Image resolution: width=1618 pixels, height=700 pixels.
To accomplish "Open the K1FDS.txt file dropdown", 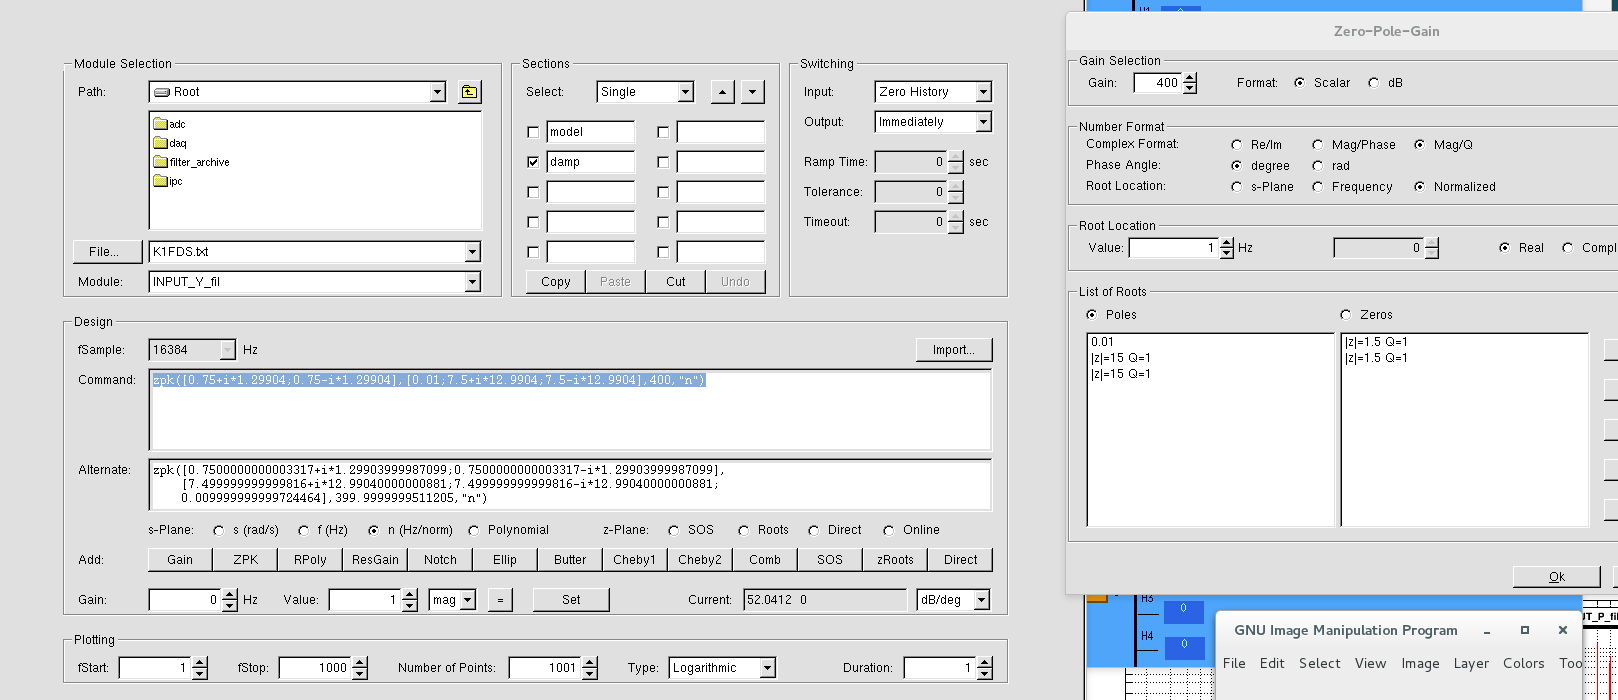I will coord(473,252).
